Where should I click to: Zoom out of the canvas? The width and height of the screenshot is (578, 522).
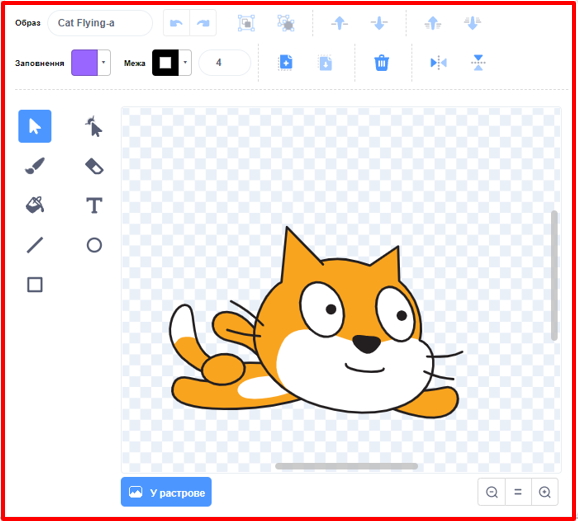[x=492, y=492]
